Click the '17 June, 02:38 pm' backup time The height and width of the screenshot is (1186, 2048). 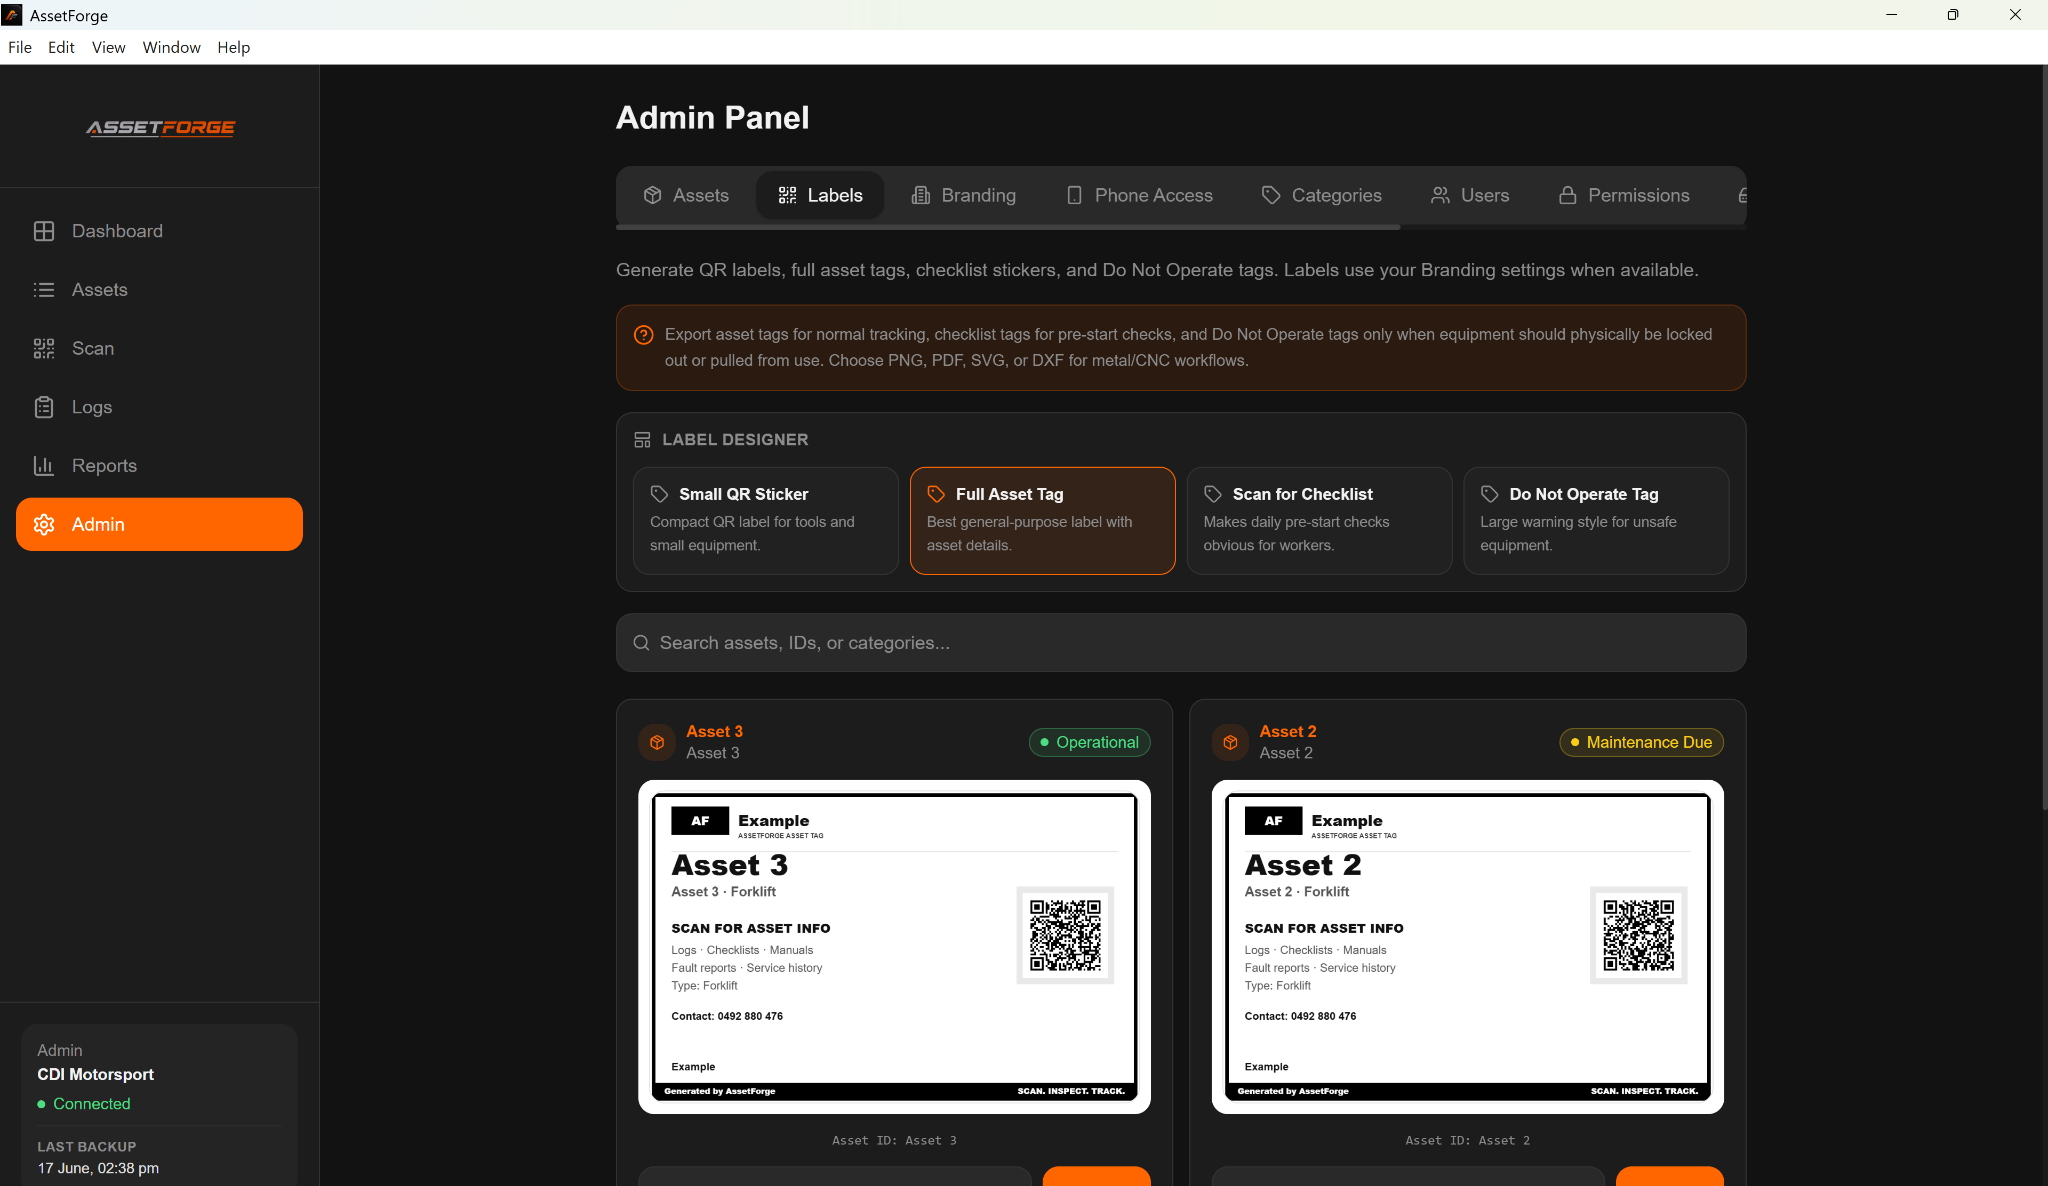tap(98, 1168)
